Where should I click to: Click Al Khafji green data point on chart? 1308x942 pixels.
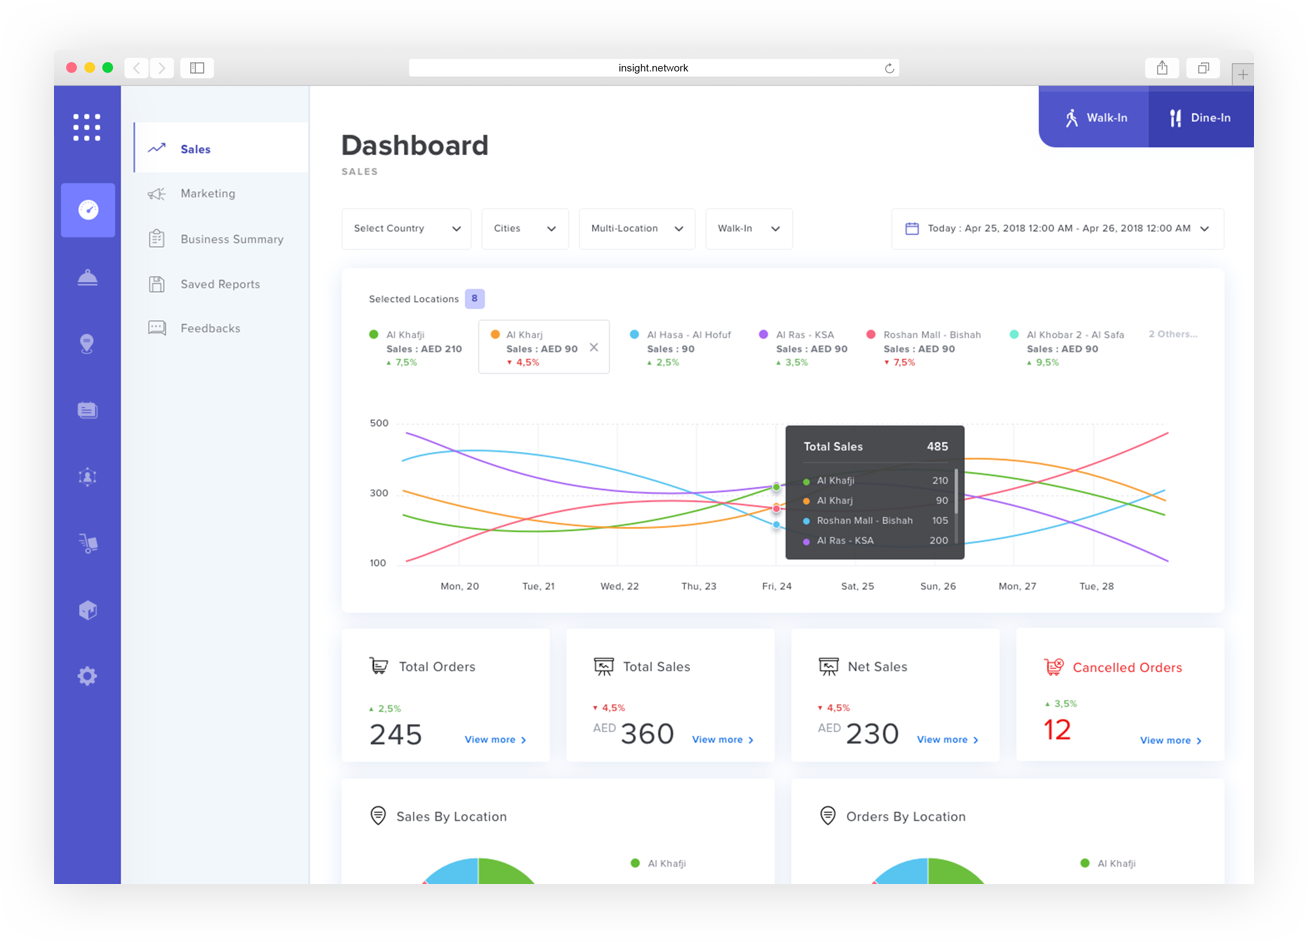[777, 487]
